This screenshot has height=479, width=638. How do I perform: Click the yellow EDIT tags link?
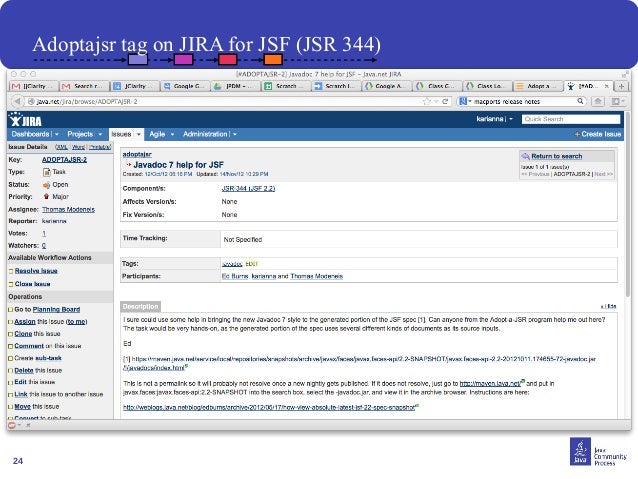pos(252,264)
